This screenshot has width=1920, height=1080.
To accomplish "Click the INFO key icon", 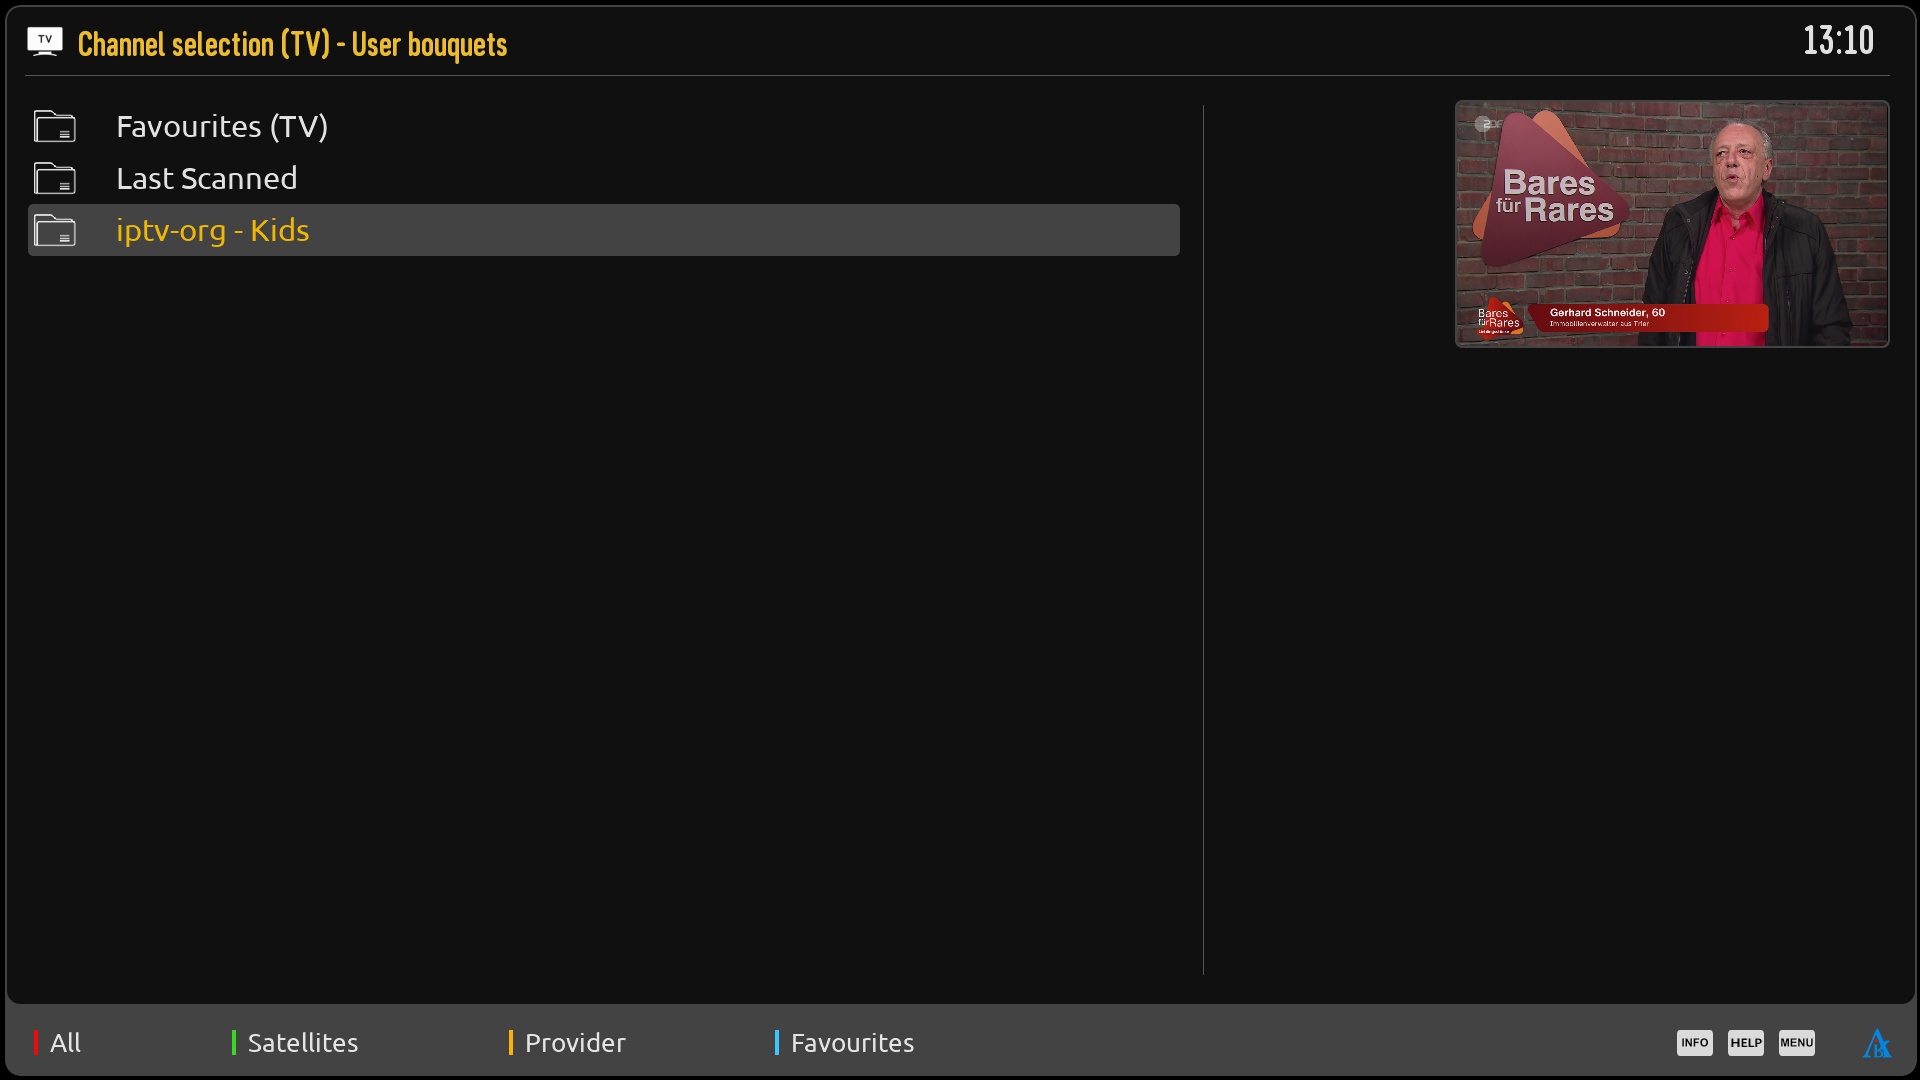I will tap(1695, 1043).
